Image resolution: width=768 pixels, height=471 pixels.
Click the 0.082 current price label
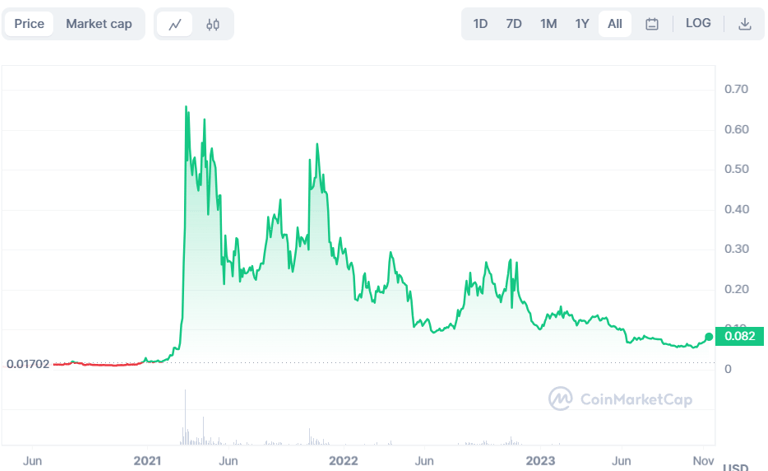click(x=741, y=337)
